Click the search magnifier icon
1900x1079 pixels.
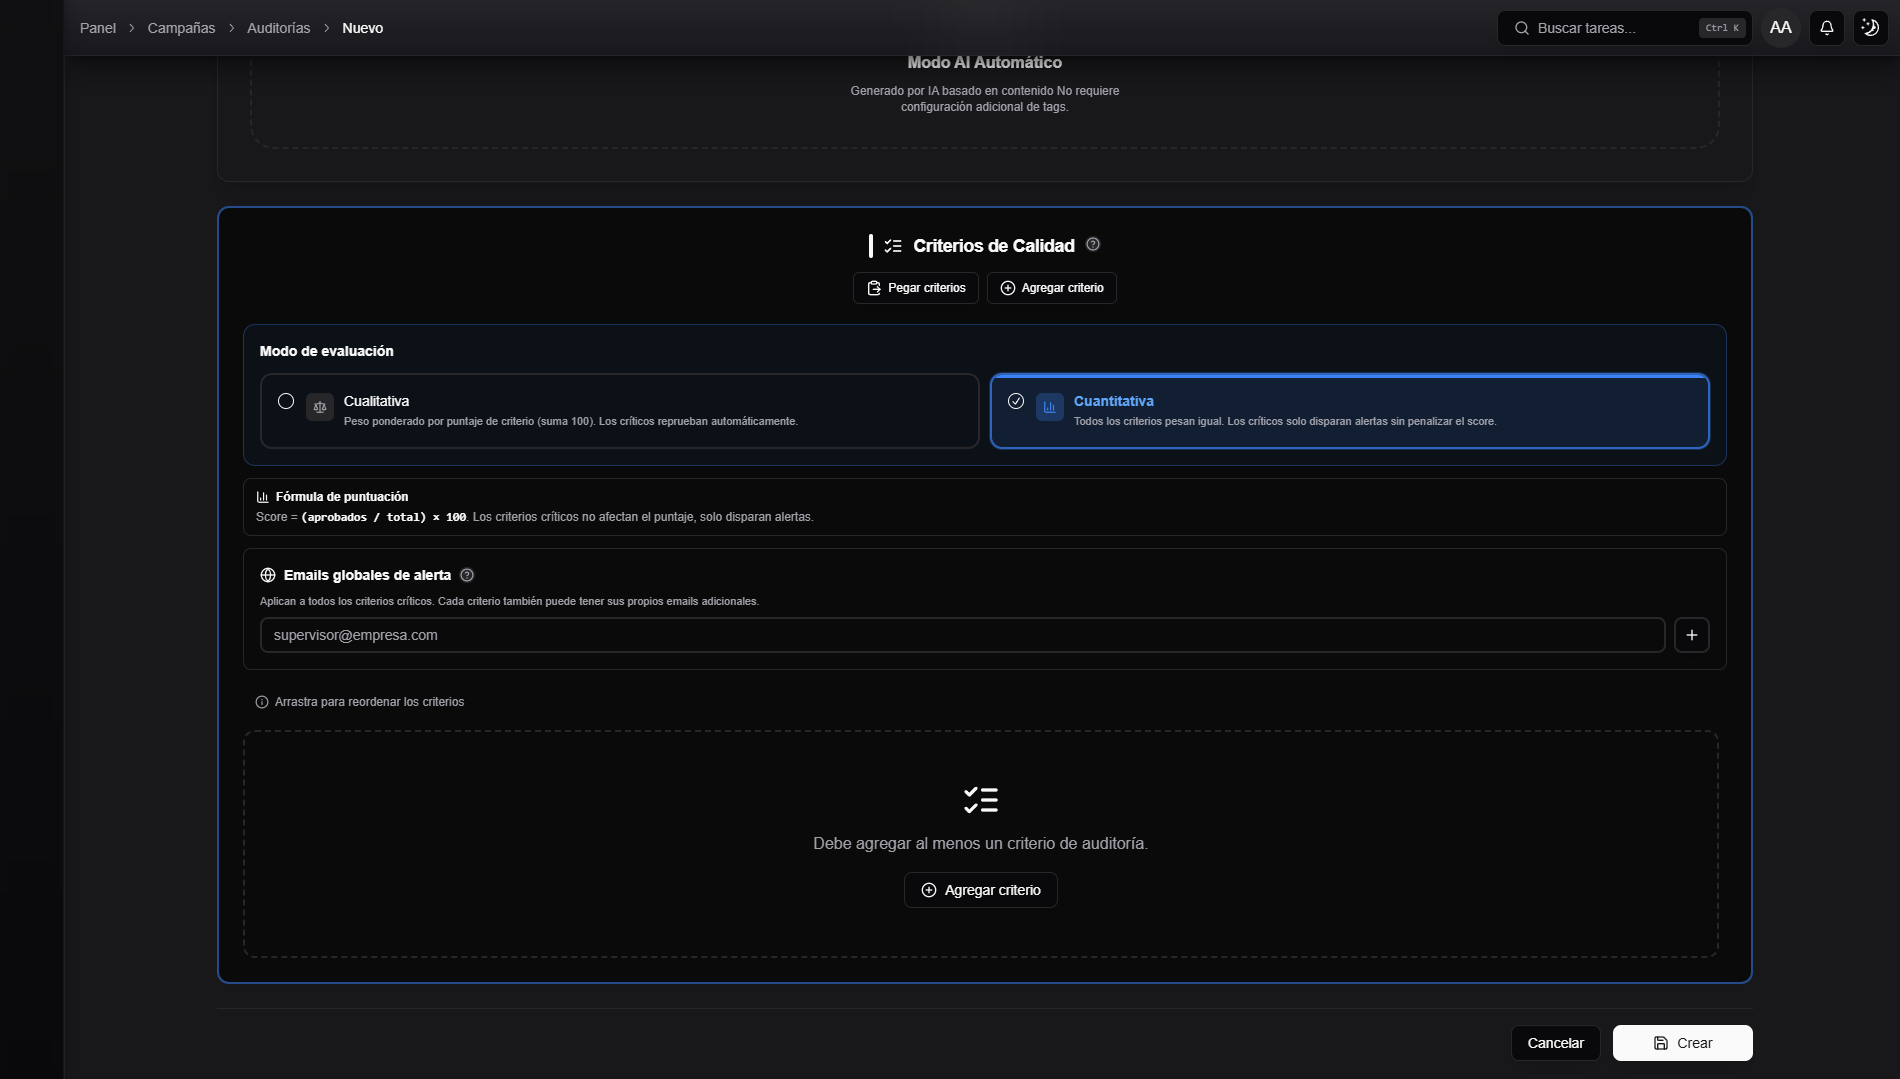(1521, 28)
